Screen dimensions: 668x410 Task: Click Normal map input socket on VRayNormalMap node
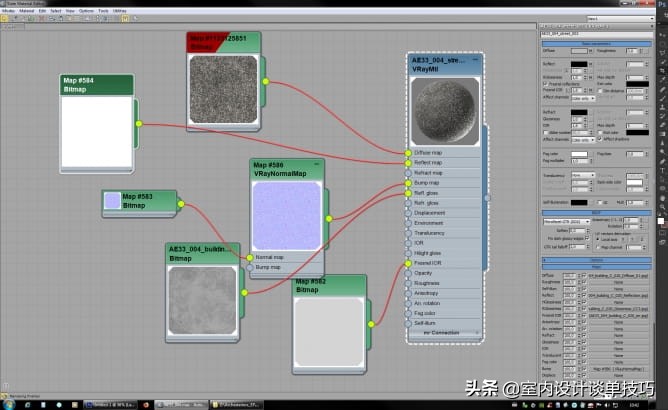[x=250, y=257]
